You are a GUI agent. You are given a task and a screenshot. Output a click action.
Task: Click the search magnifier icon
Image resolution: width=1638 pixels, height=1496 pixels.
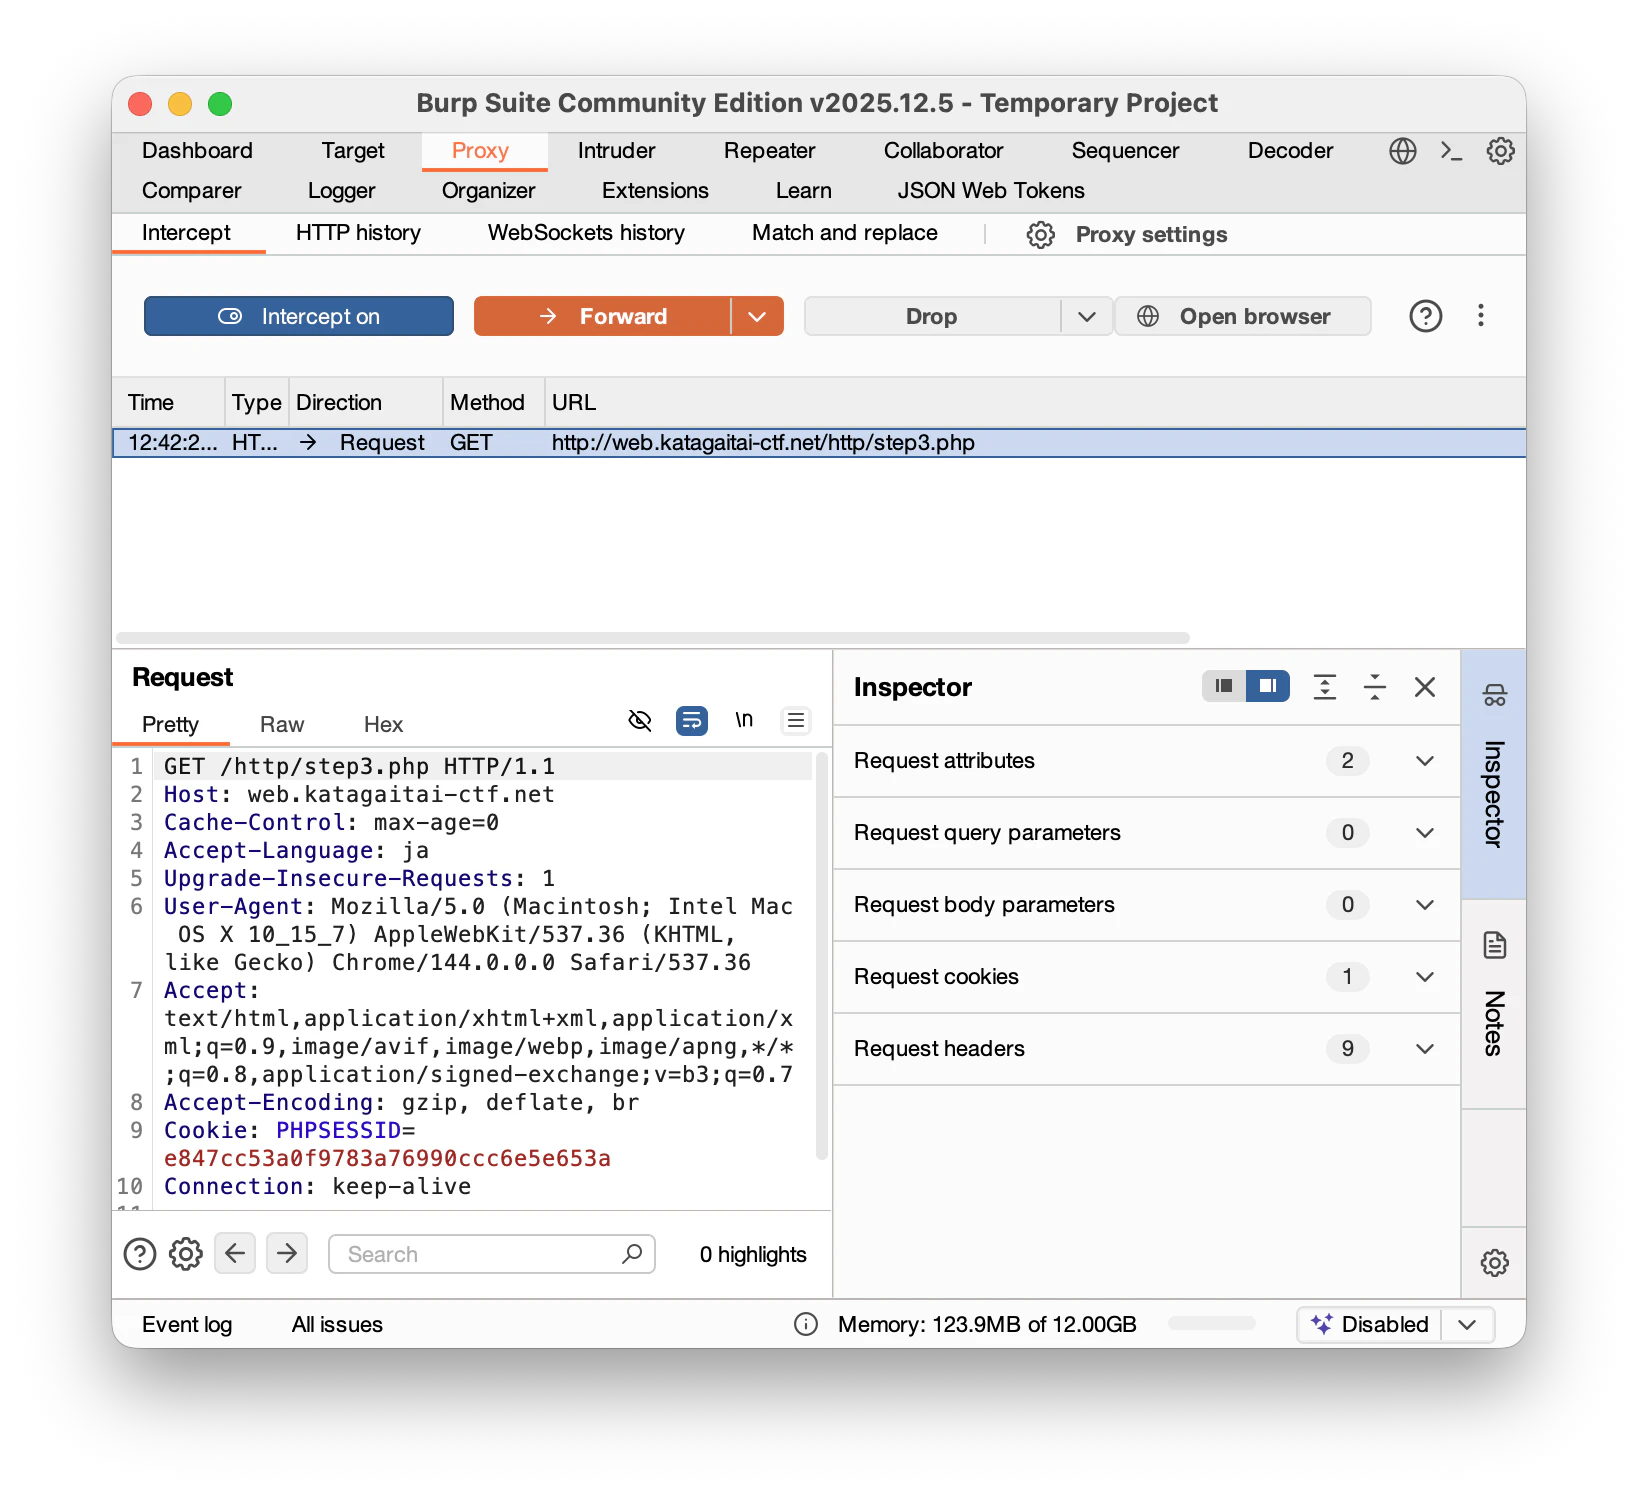[632, 1253]
